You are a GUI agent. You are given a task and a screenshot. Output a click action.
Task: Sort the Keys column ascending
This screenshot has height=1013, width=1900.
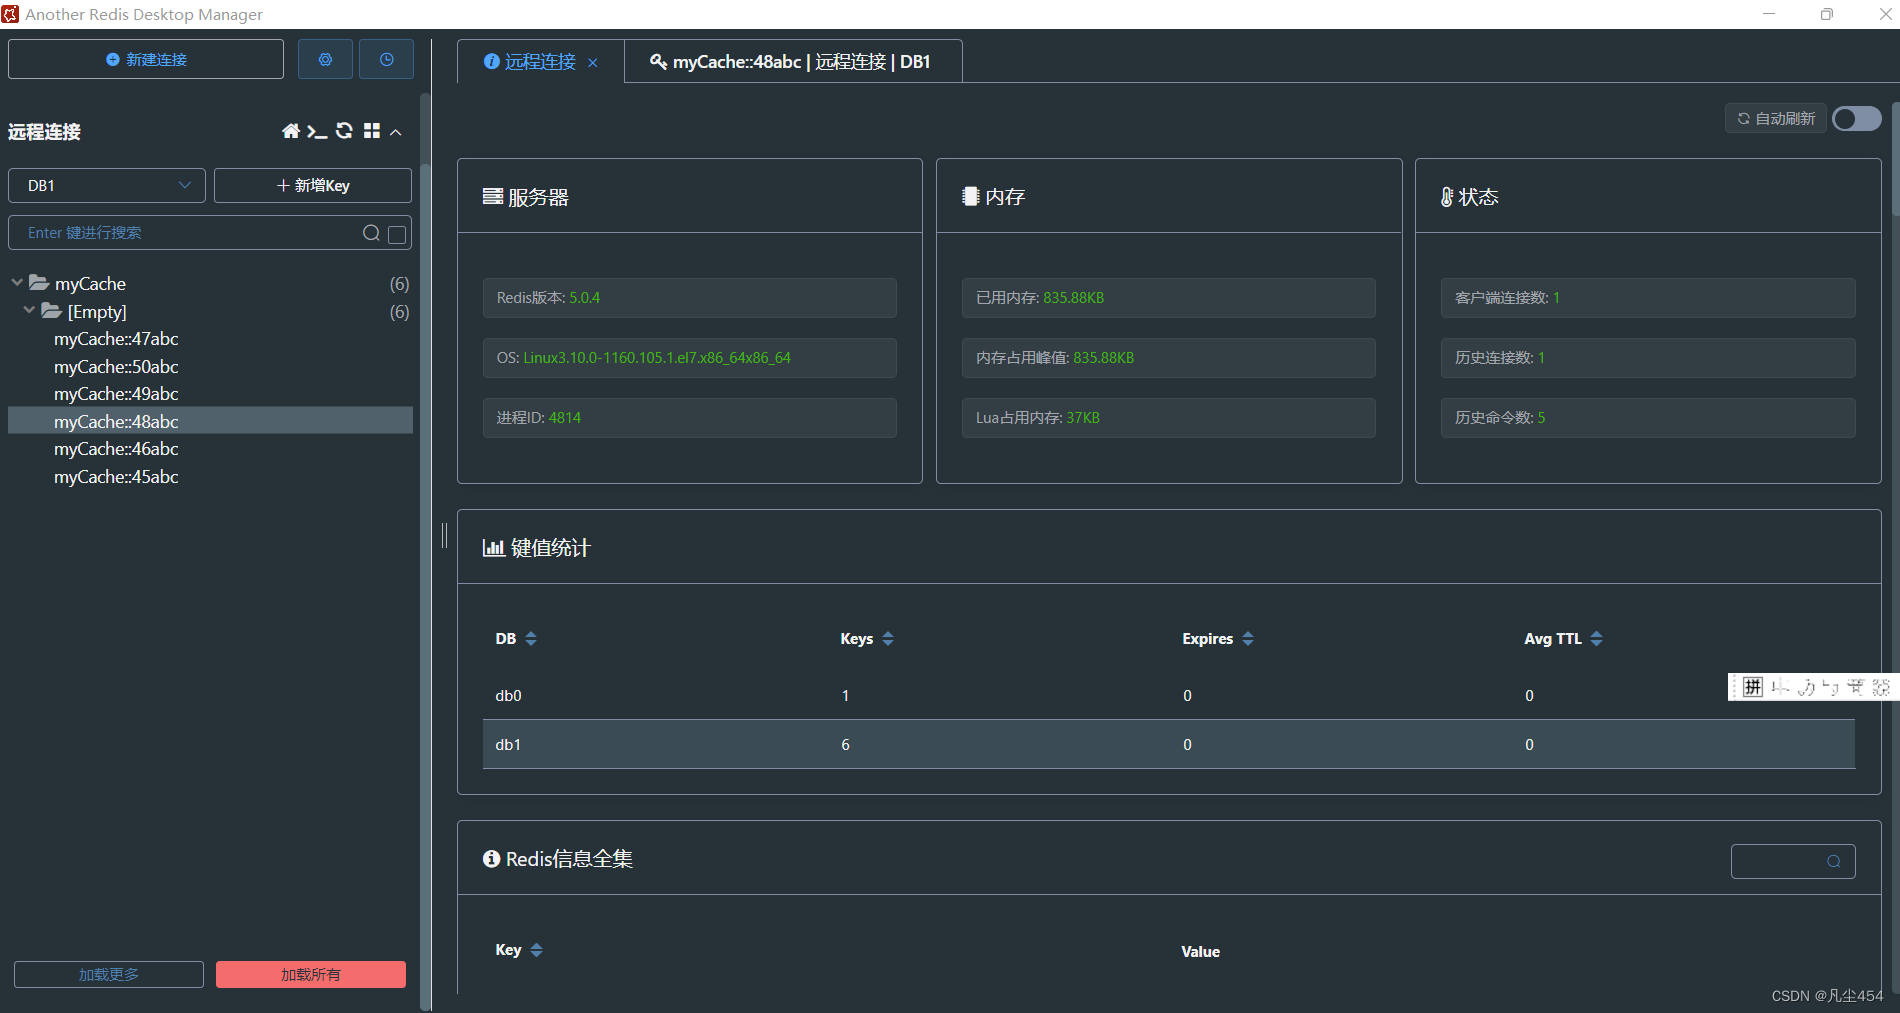[x=888, y=633]
